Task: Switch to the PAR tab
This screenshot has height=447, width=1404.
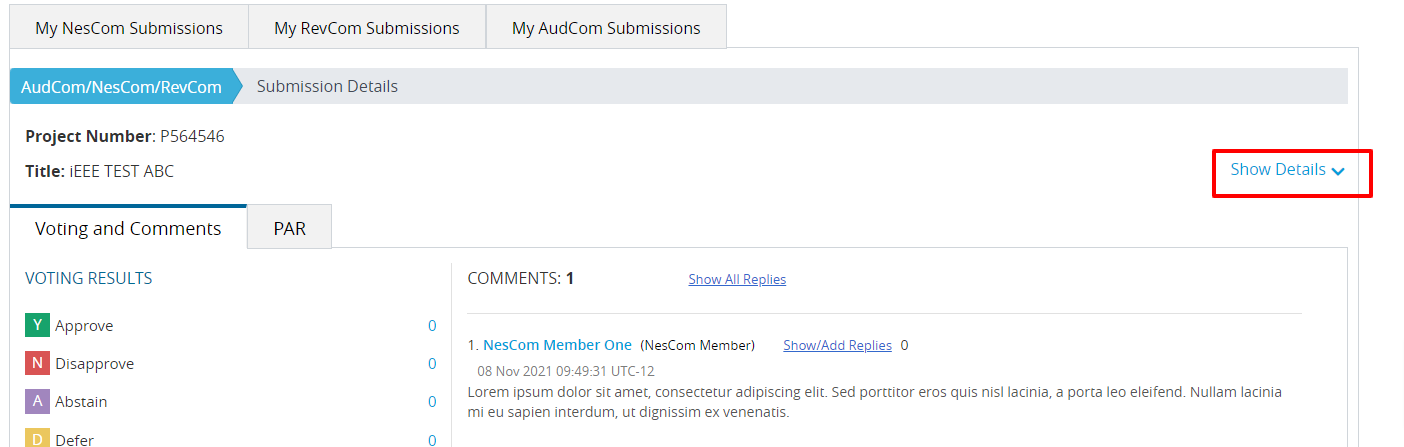Action: [289, 228]
